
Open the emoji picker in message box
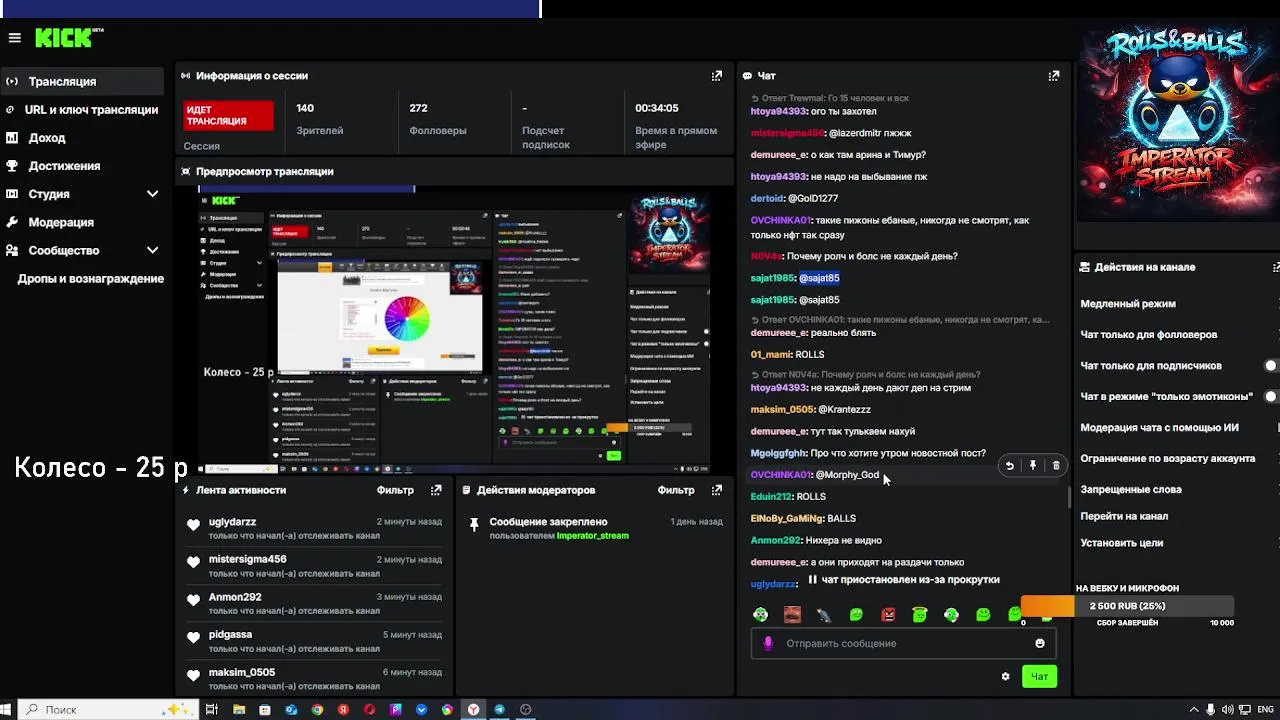[x=1040, y=643]
